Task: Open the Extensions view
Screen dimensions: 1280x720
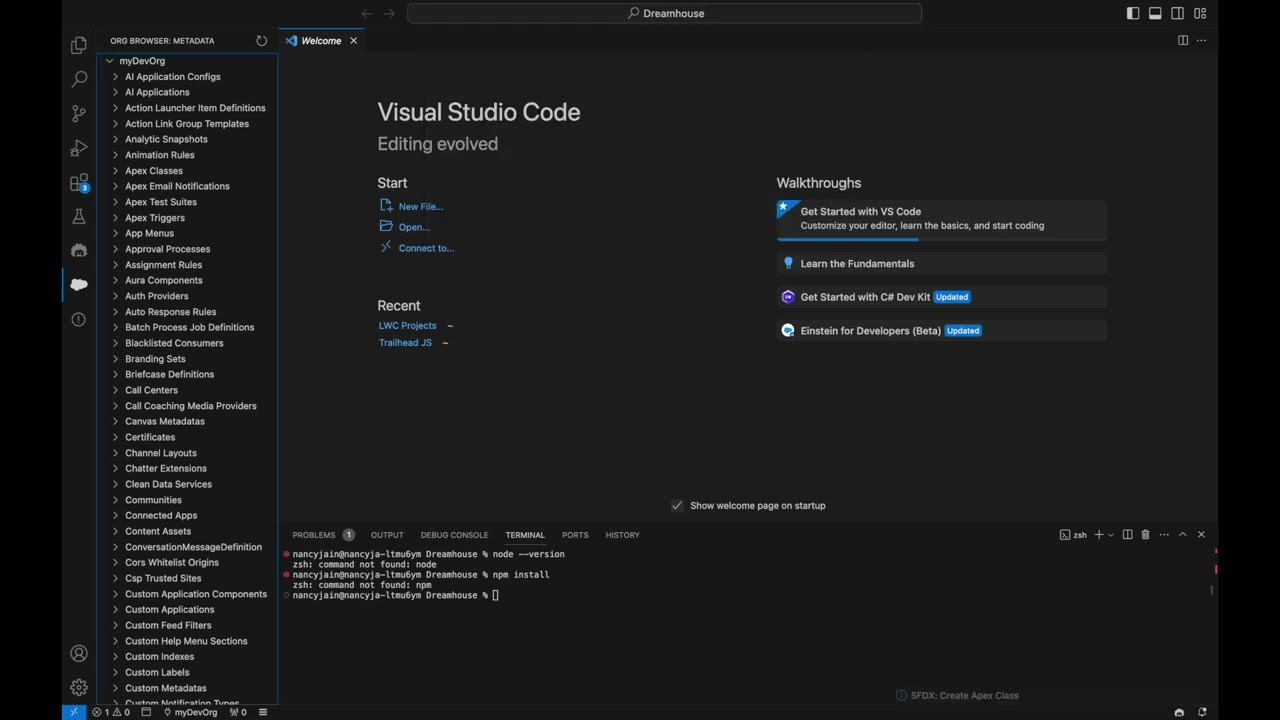Action: [79, 183]
